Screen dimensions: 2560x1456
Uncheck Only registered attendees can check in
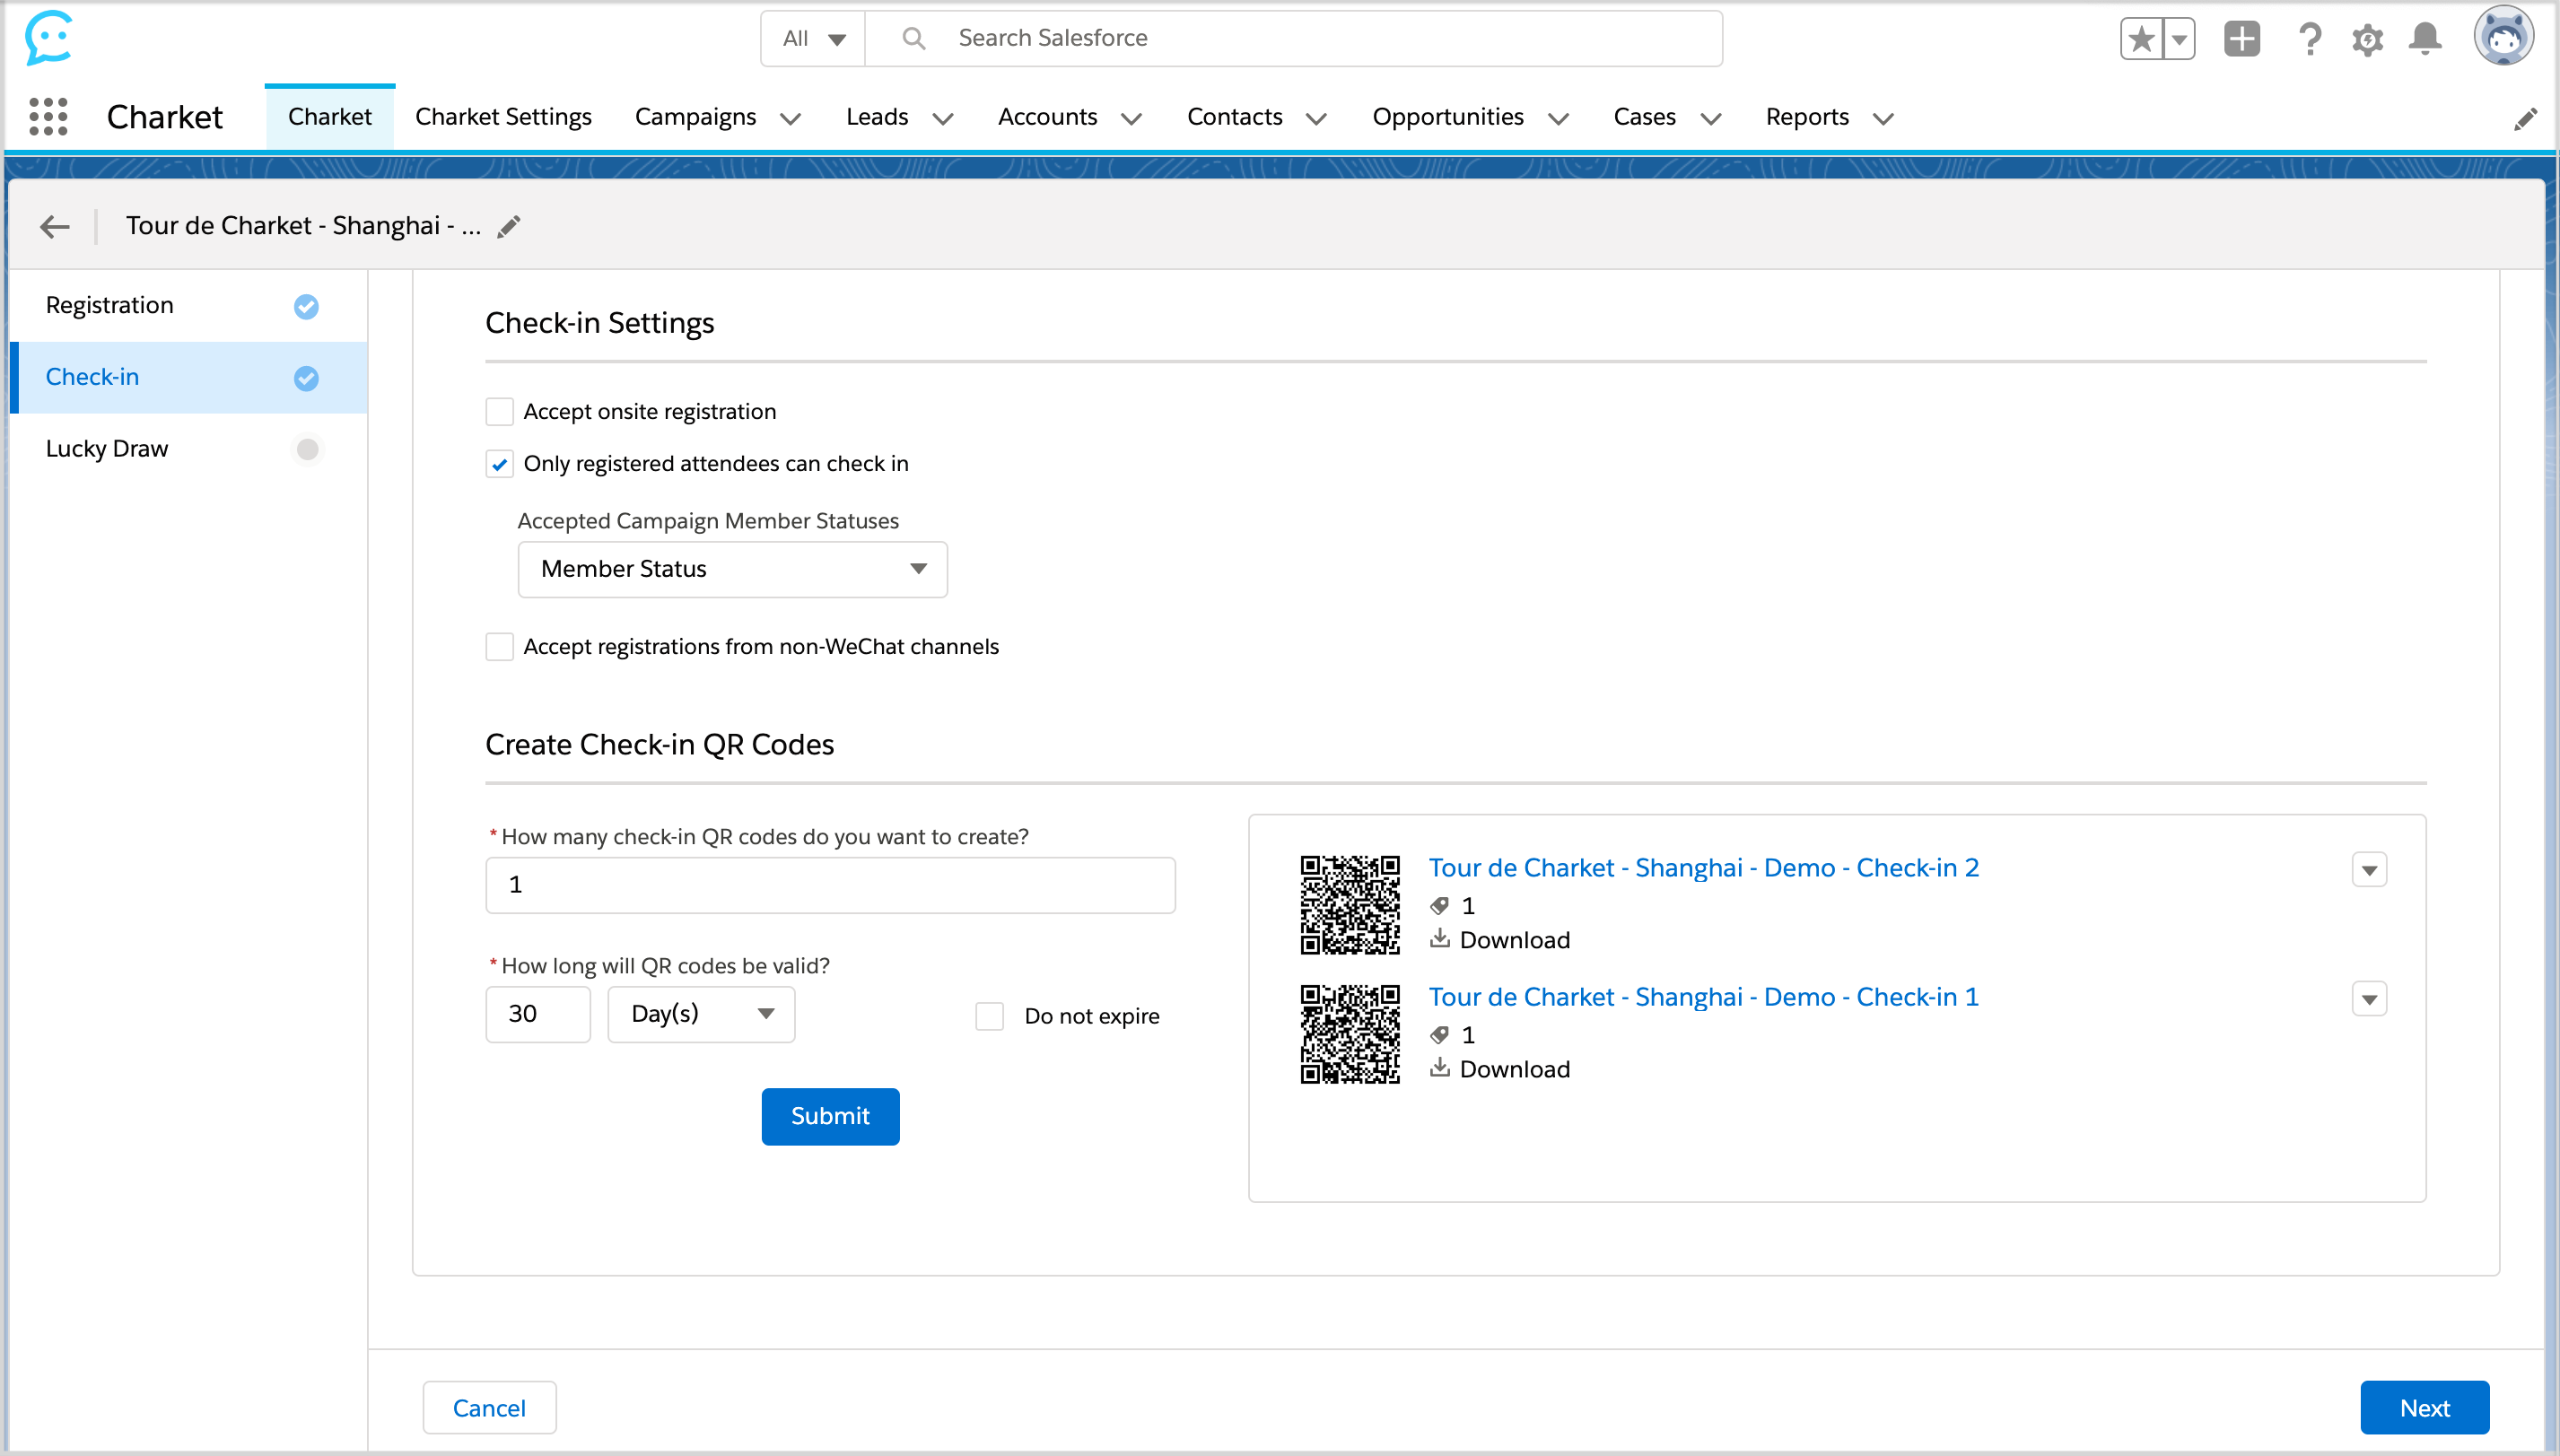pyautogui.click(x=499, y=464)
